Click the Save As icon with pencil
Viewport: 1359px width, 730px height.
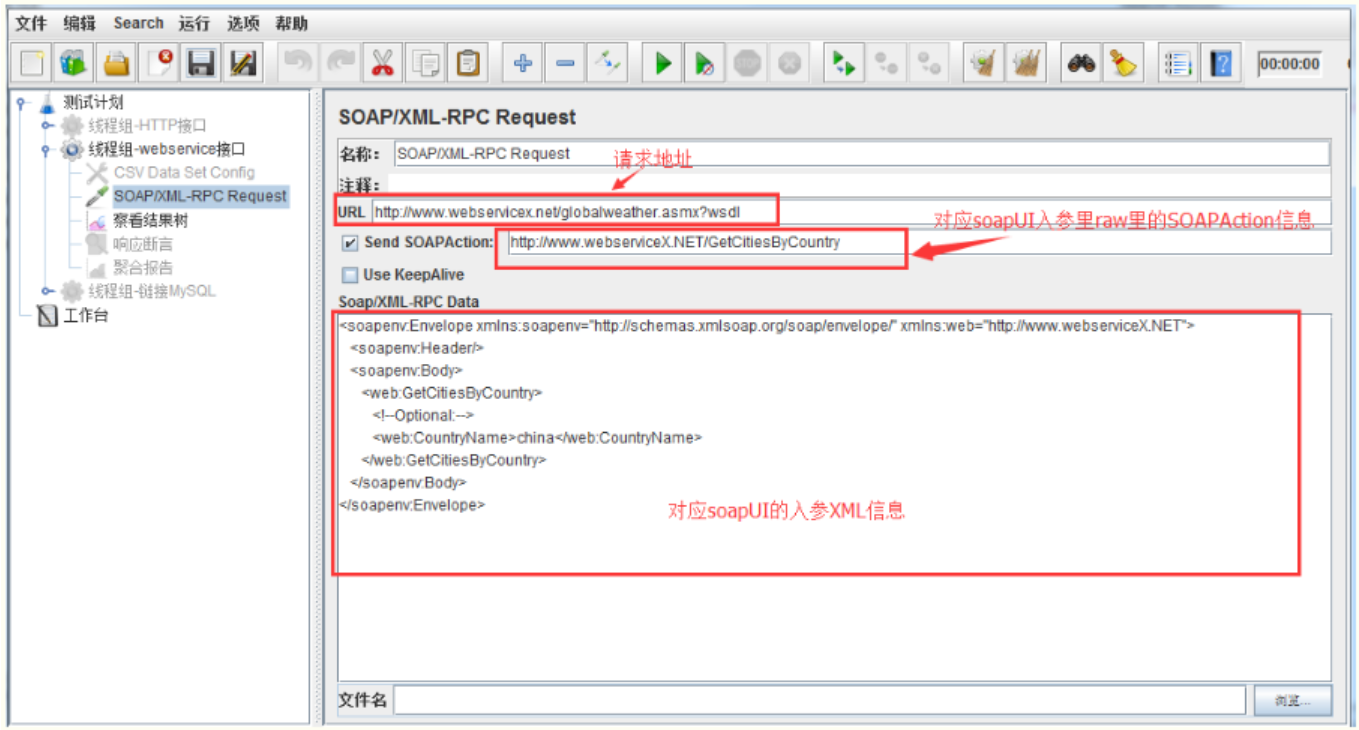(x=244, y=64)
